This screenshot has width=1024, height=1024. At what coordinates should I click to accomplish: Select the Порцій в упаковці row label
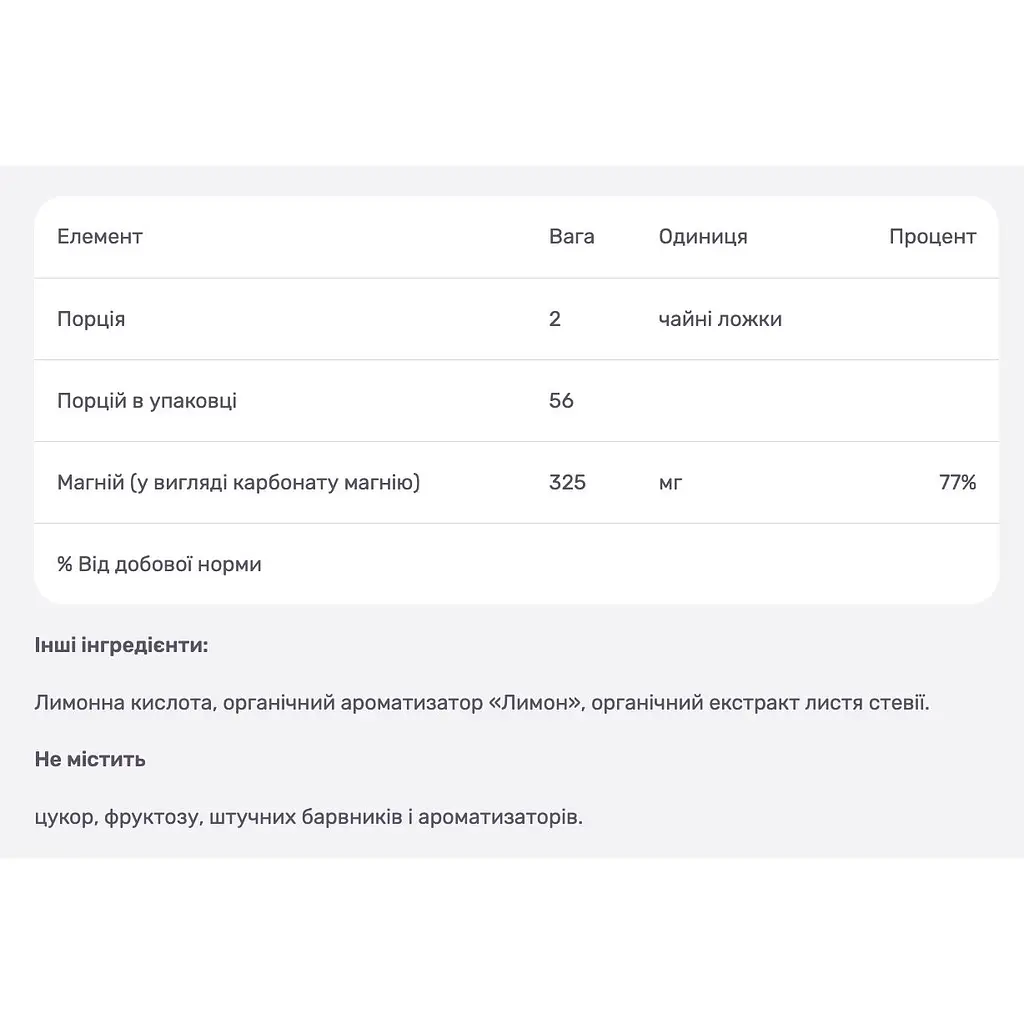click(147, 400)
